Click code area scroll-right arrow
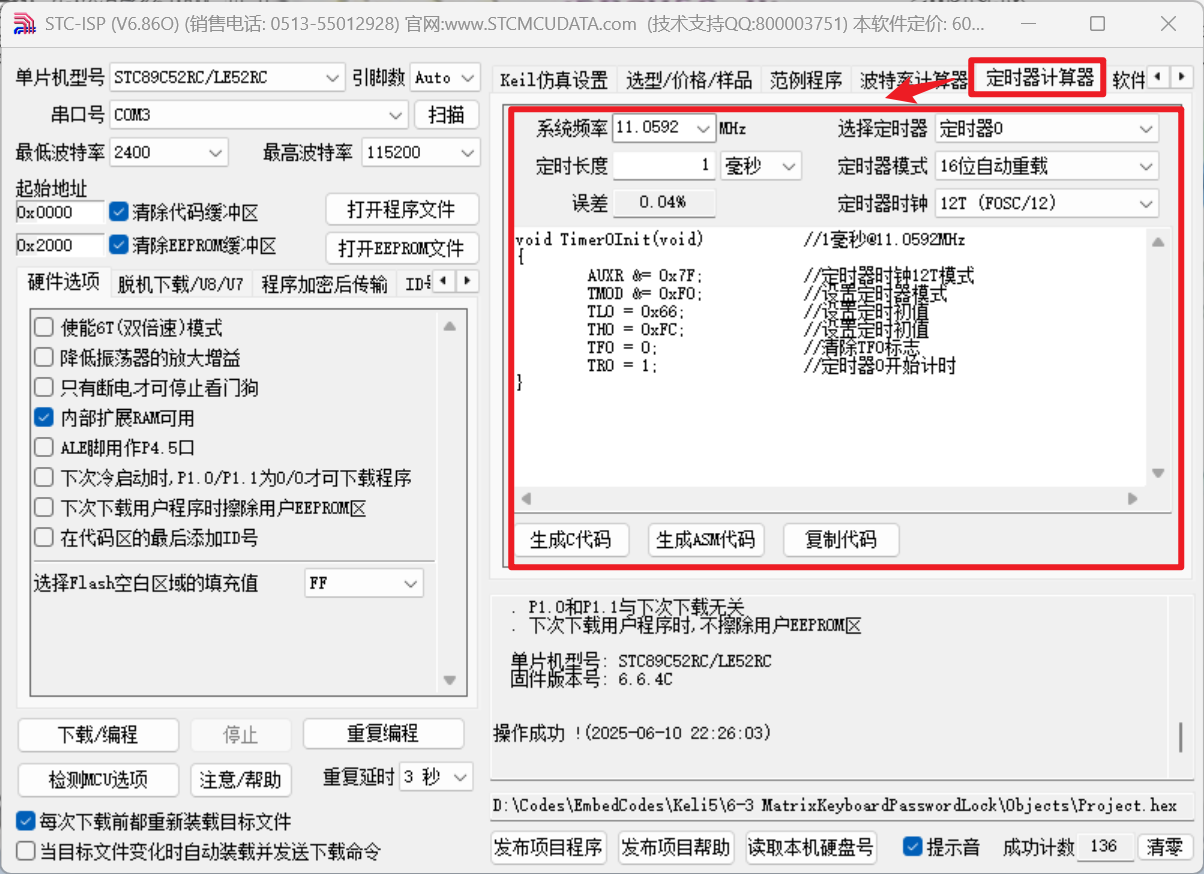1204x874 pixels. [1133, 498]
